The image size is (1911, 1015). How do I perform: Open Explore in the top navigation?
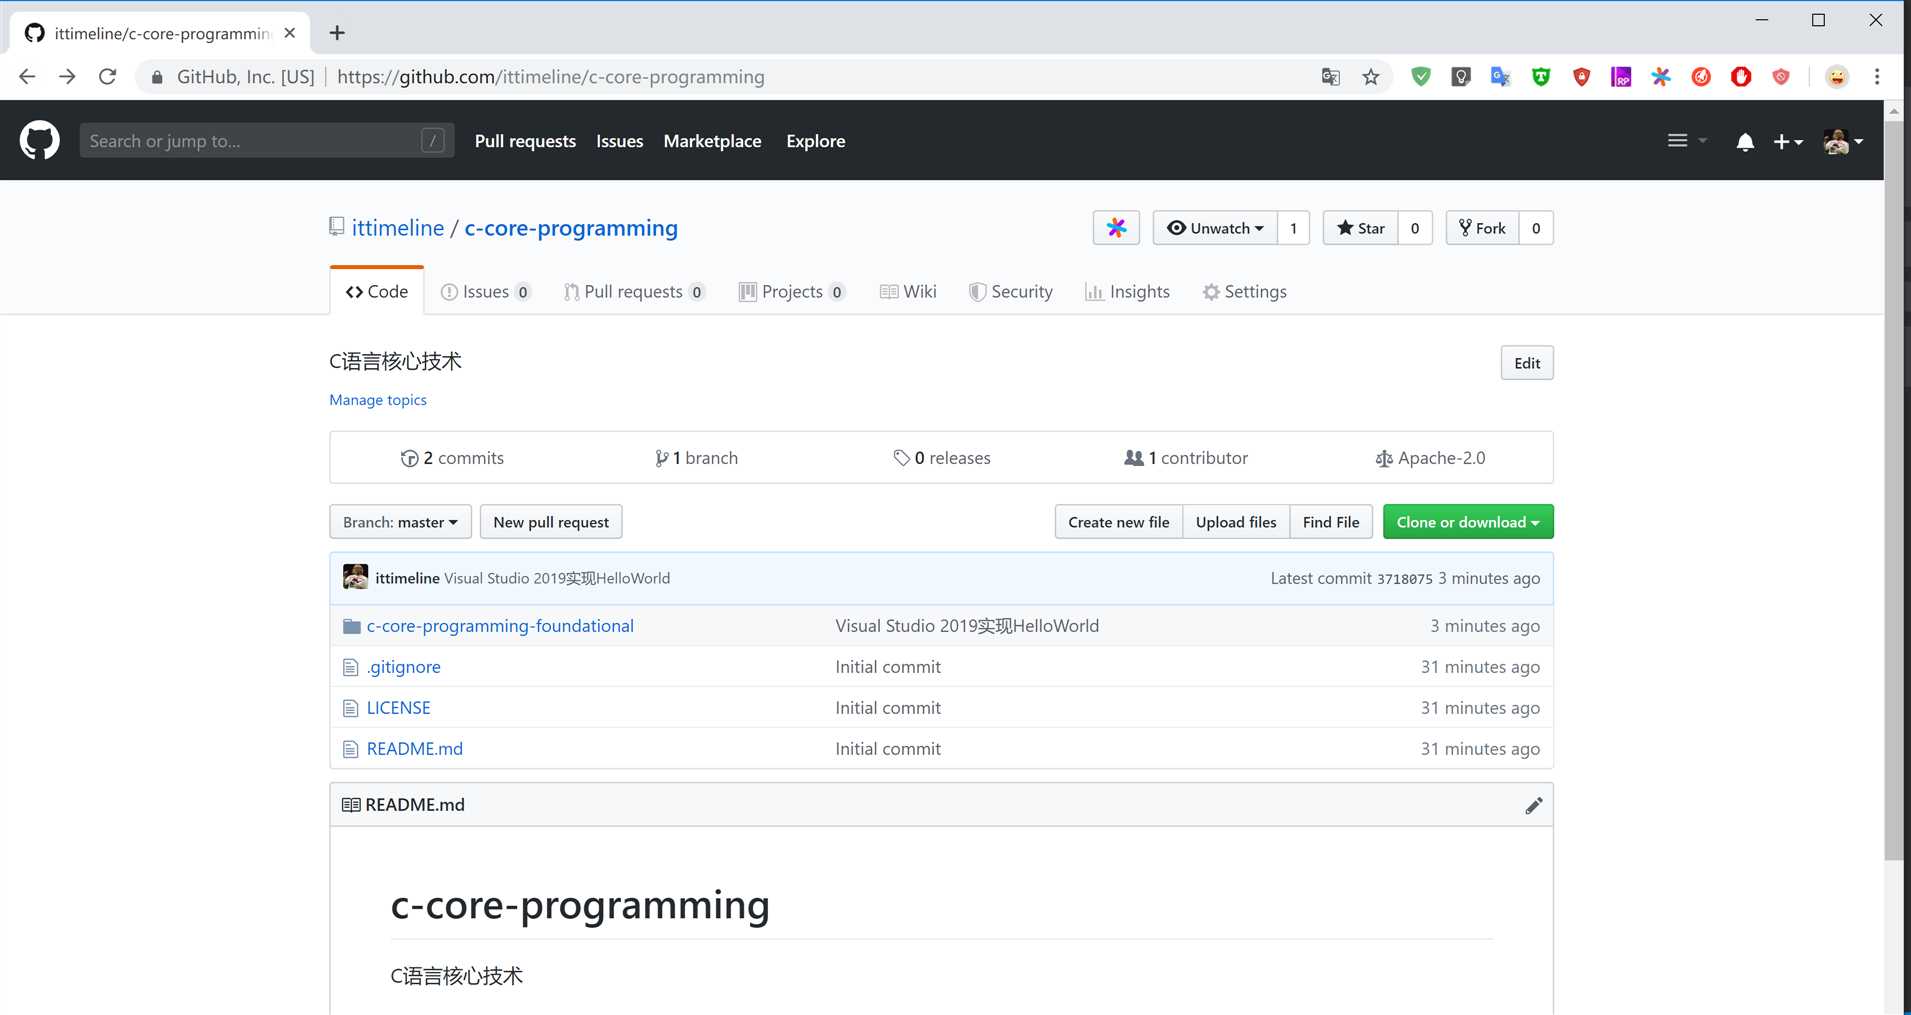[x=815, y=141]
